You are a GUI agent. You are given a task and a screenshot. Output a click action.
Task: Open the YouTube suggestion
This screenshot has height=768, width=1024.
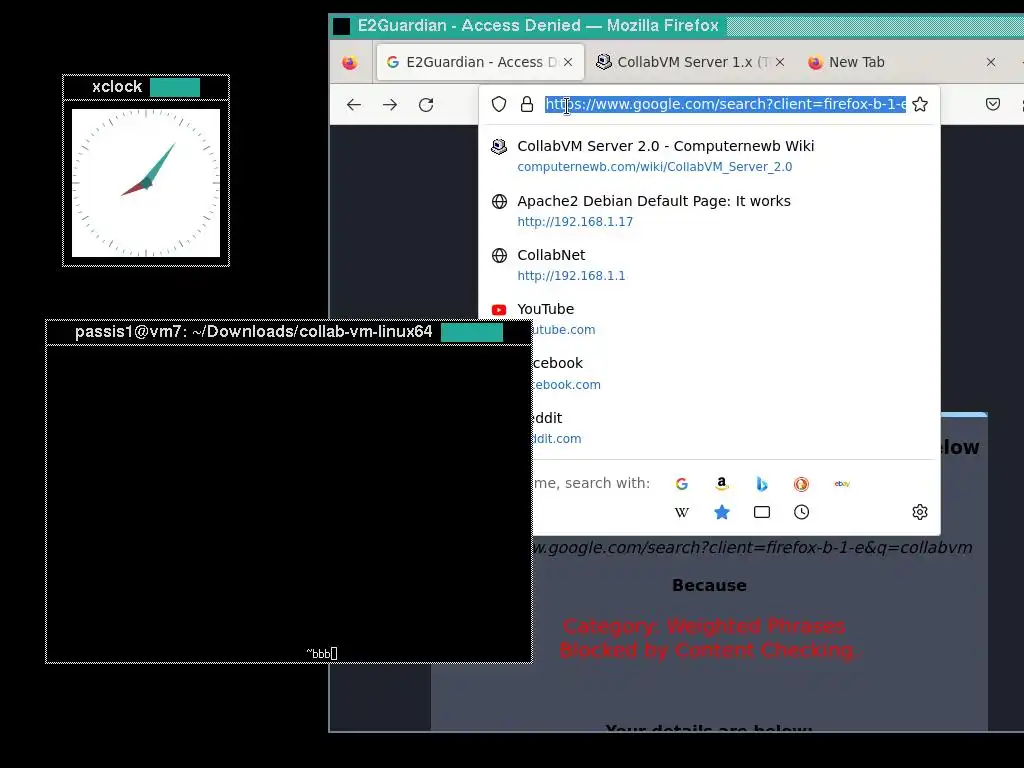tap(709, 319)
